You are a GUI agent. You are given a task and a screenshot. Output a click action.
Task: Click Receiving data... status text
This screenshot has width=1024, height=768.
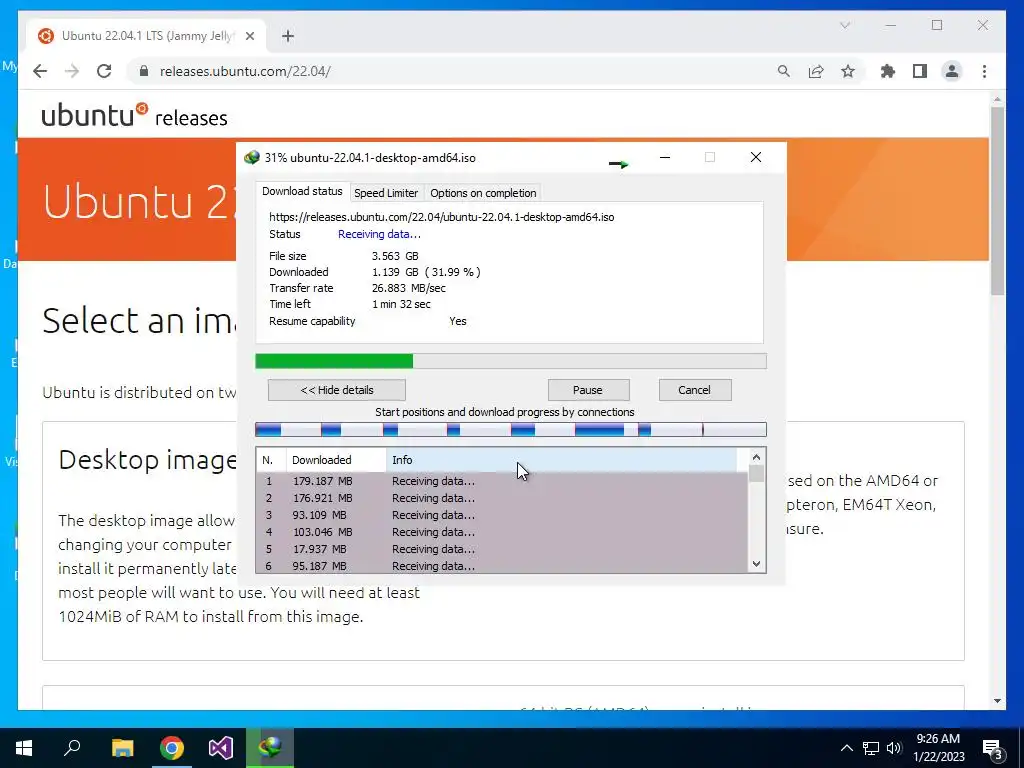[379, 234]
